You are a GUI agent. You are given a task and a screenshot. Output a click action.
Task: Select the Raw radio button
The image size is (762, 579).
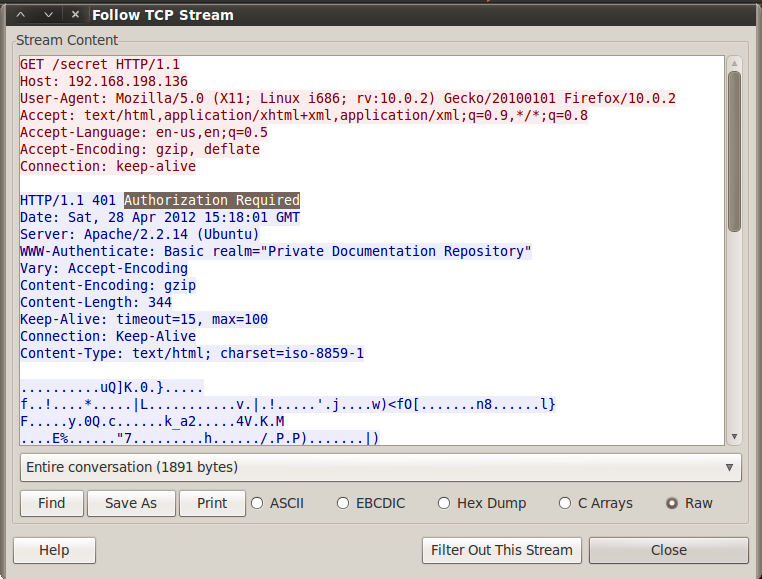(672, 503)
